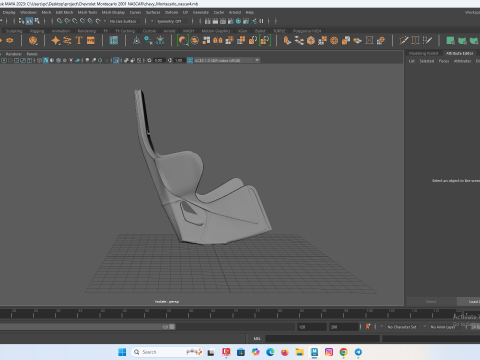Screen dimensions: 480x360
Task: Click the sweep mesh star shelf icon
Action: pyautogui.click(x=55, y=41)
